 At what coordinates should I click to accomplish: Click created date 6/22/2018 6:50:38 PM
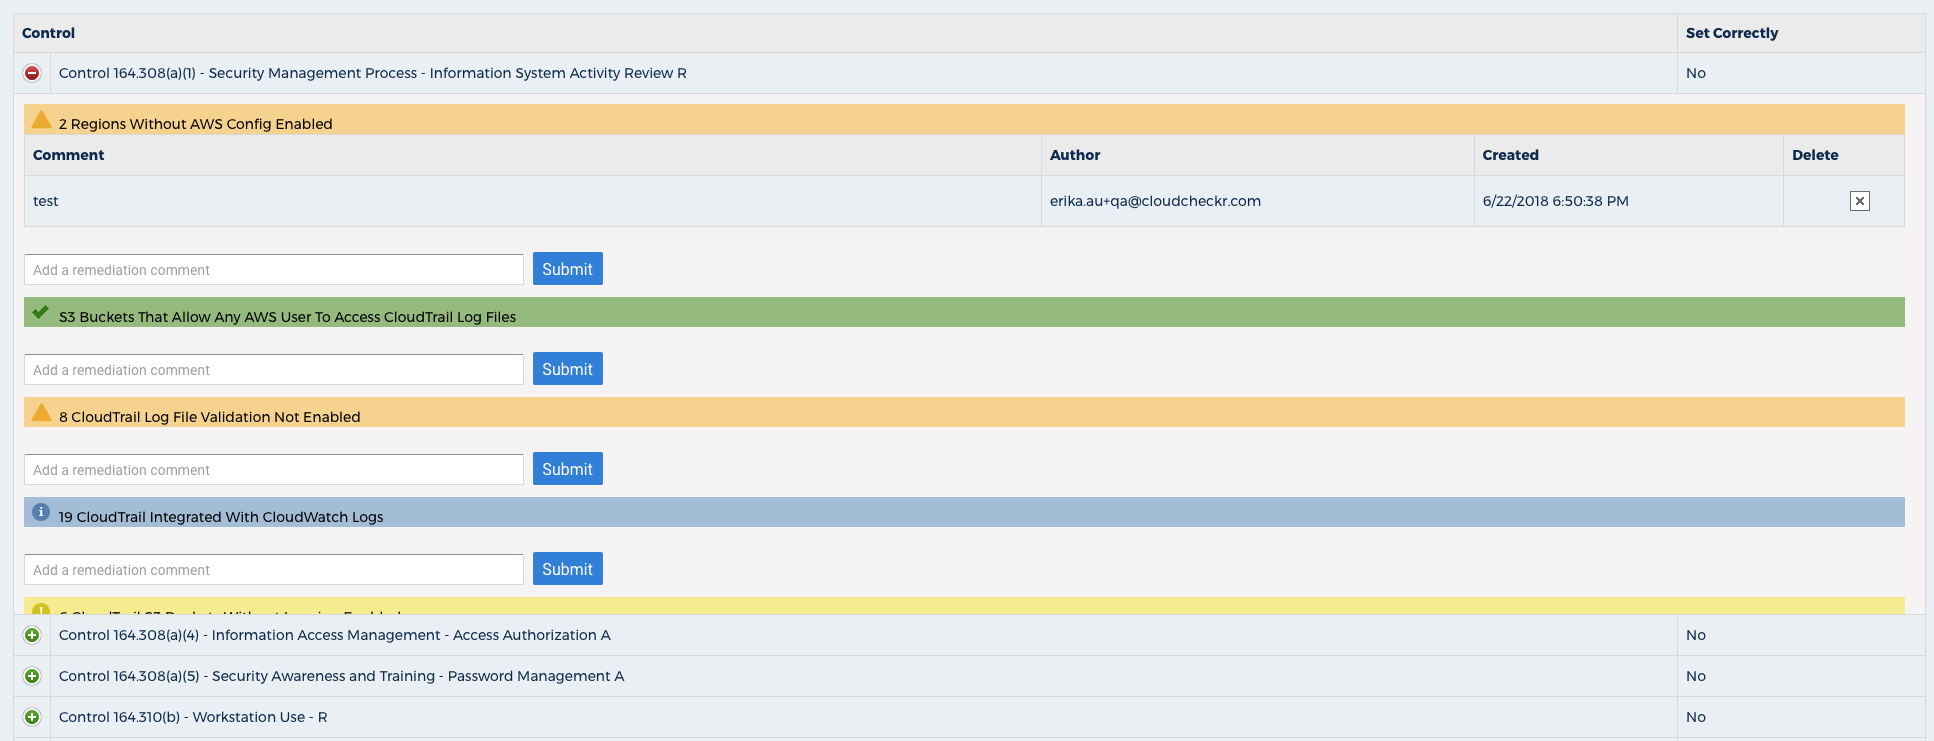[1556, 201]
